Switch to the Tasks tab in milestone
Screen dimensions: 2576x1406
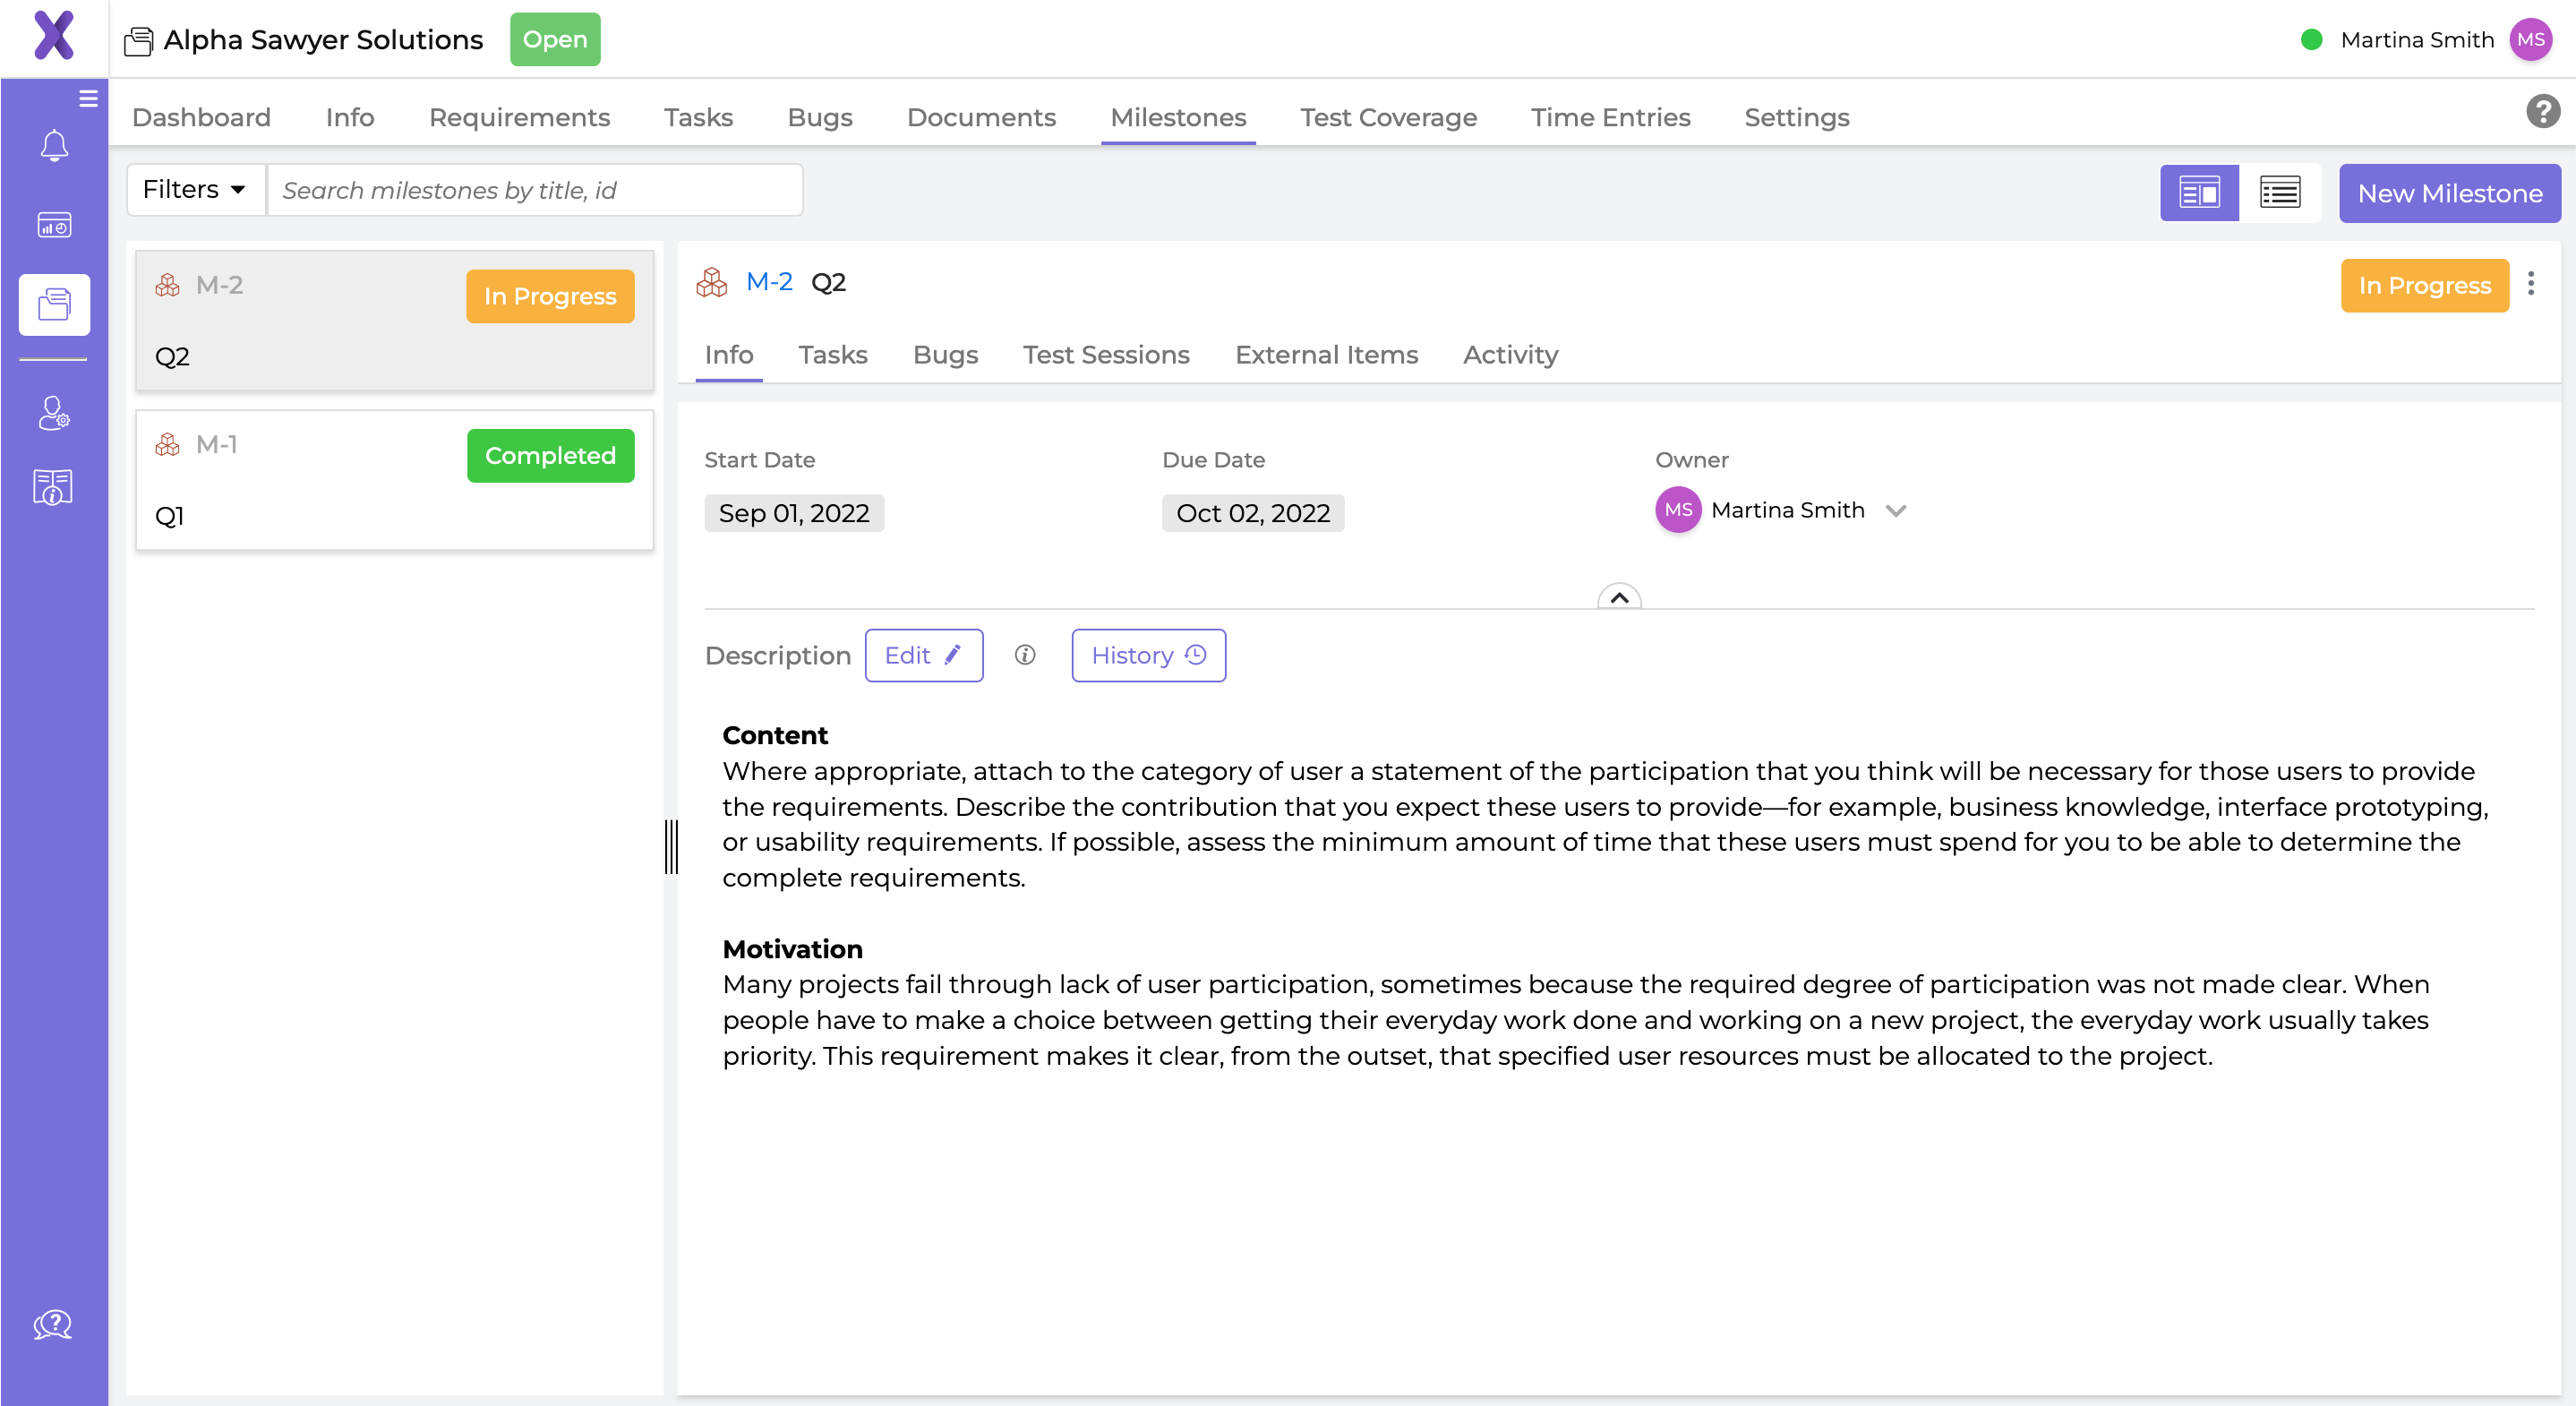click(x=833, y=353)
